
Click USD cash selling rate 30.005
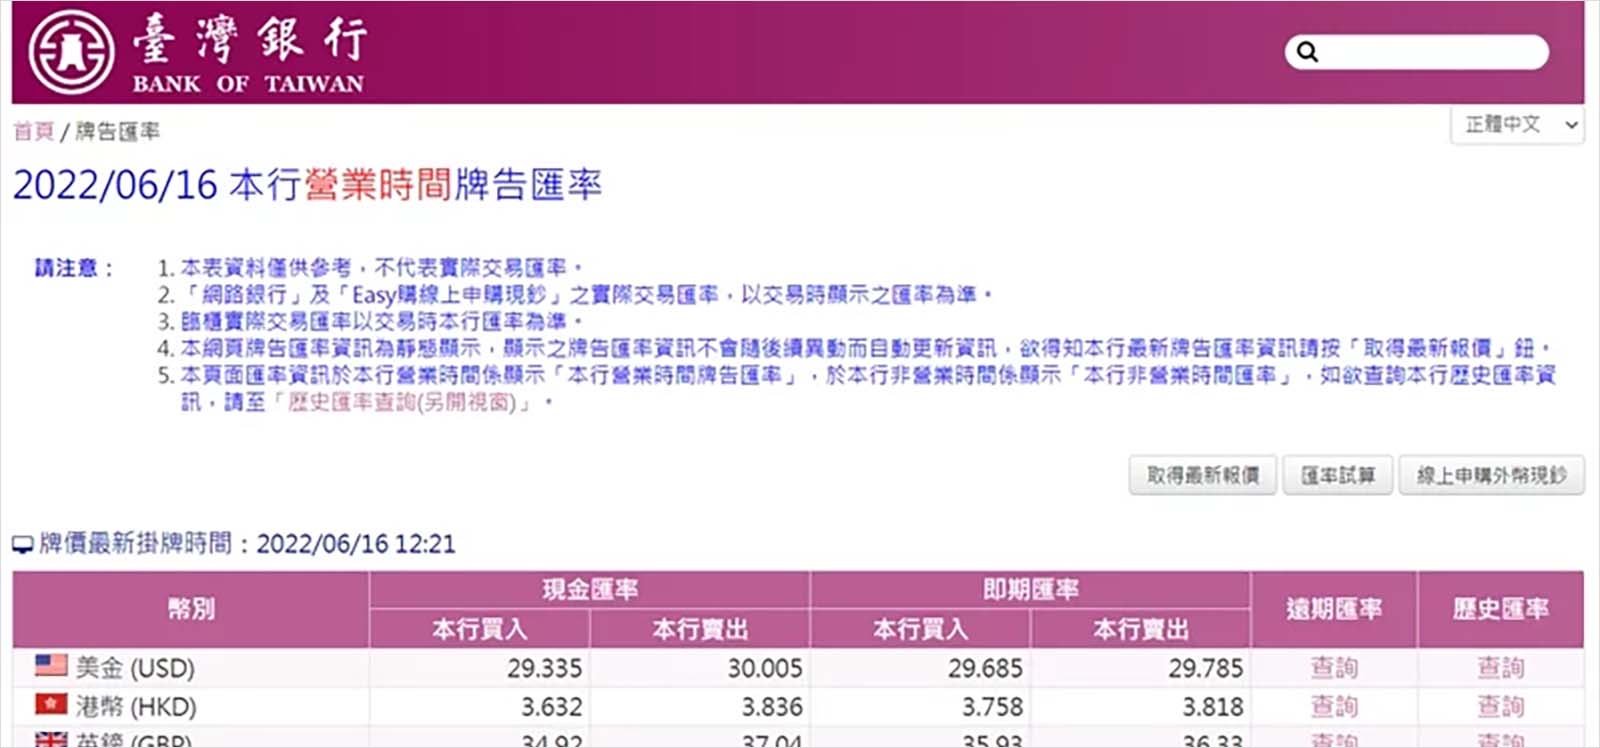tap(765, 667)
